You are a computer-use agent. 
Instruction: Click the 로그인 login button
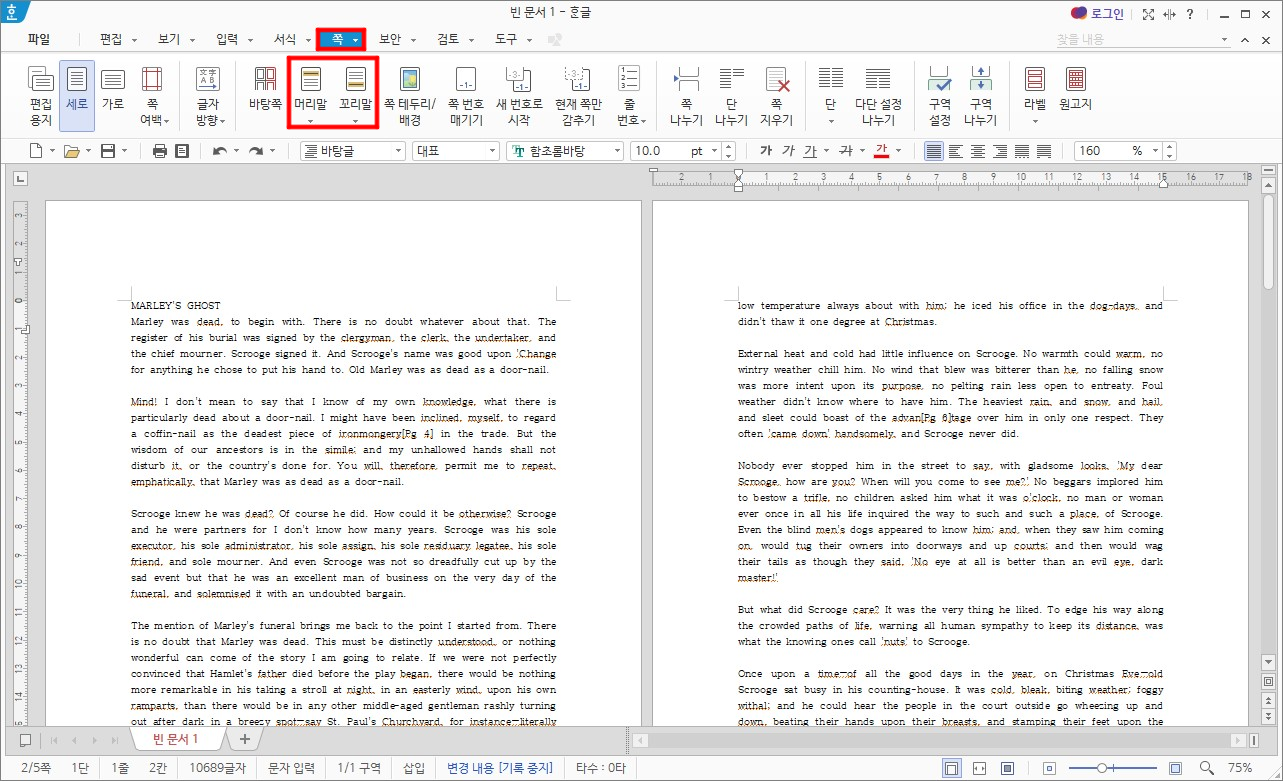(1097, 14)
